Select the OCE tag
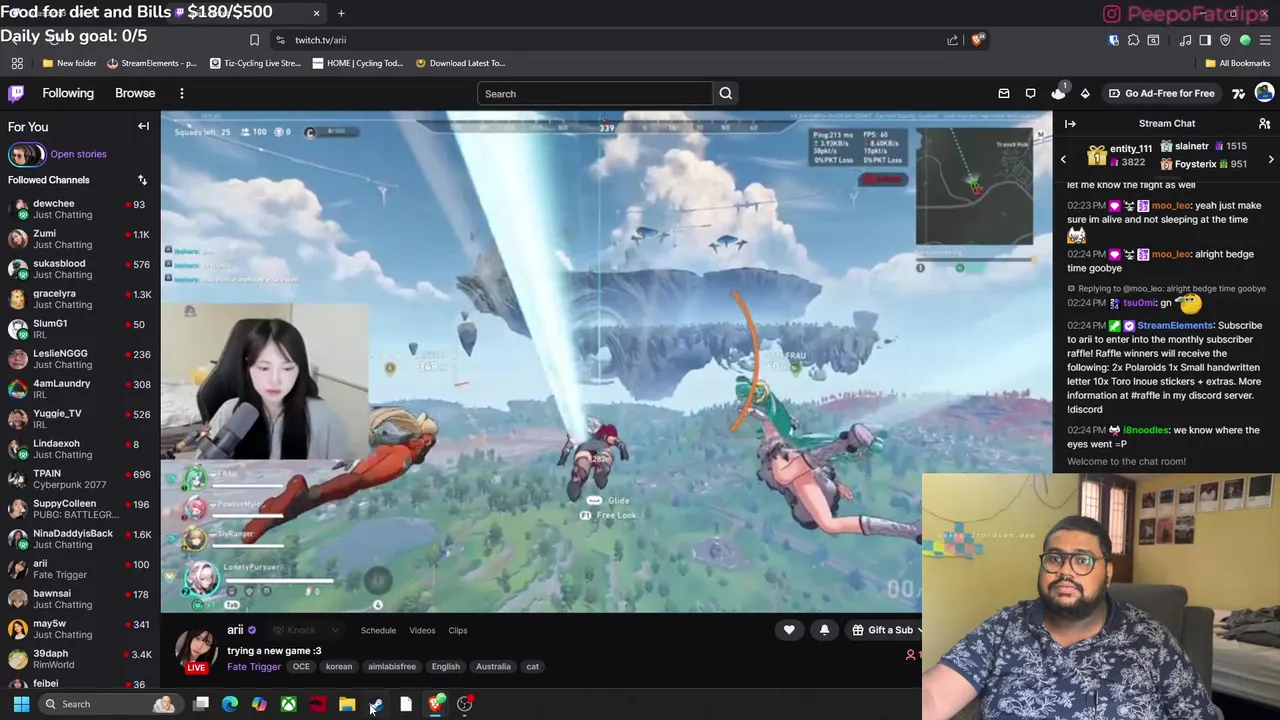The height and width of the screenshot is (720, 1280). pyautogui.click(x=301, y=667)
